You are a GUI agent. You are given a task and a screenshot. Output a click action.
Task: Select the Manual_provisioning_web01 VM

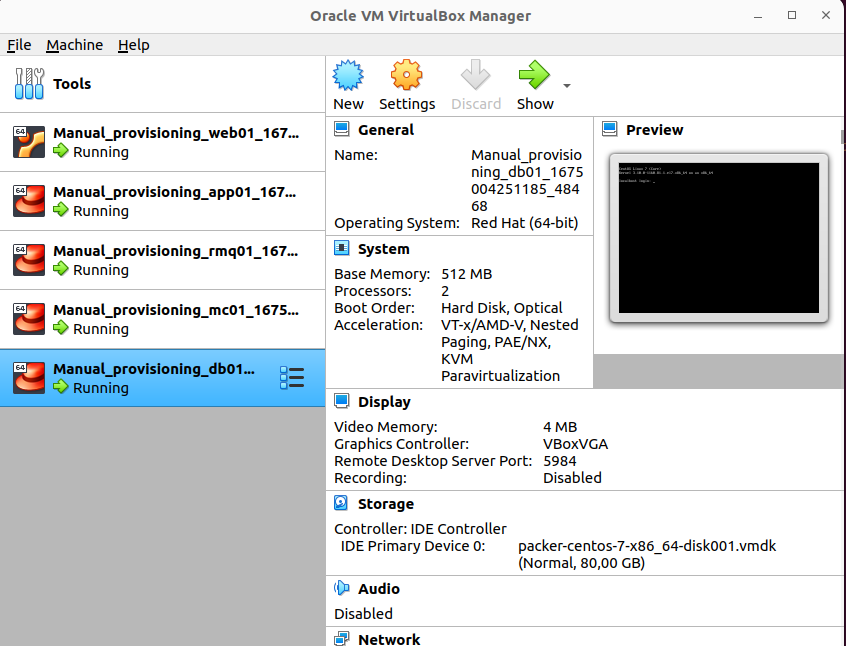click(x=162, y=142)
